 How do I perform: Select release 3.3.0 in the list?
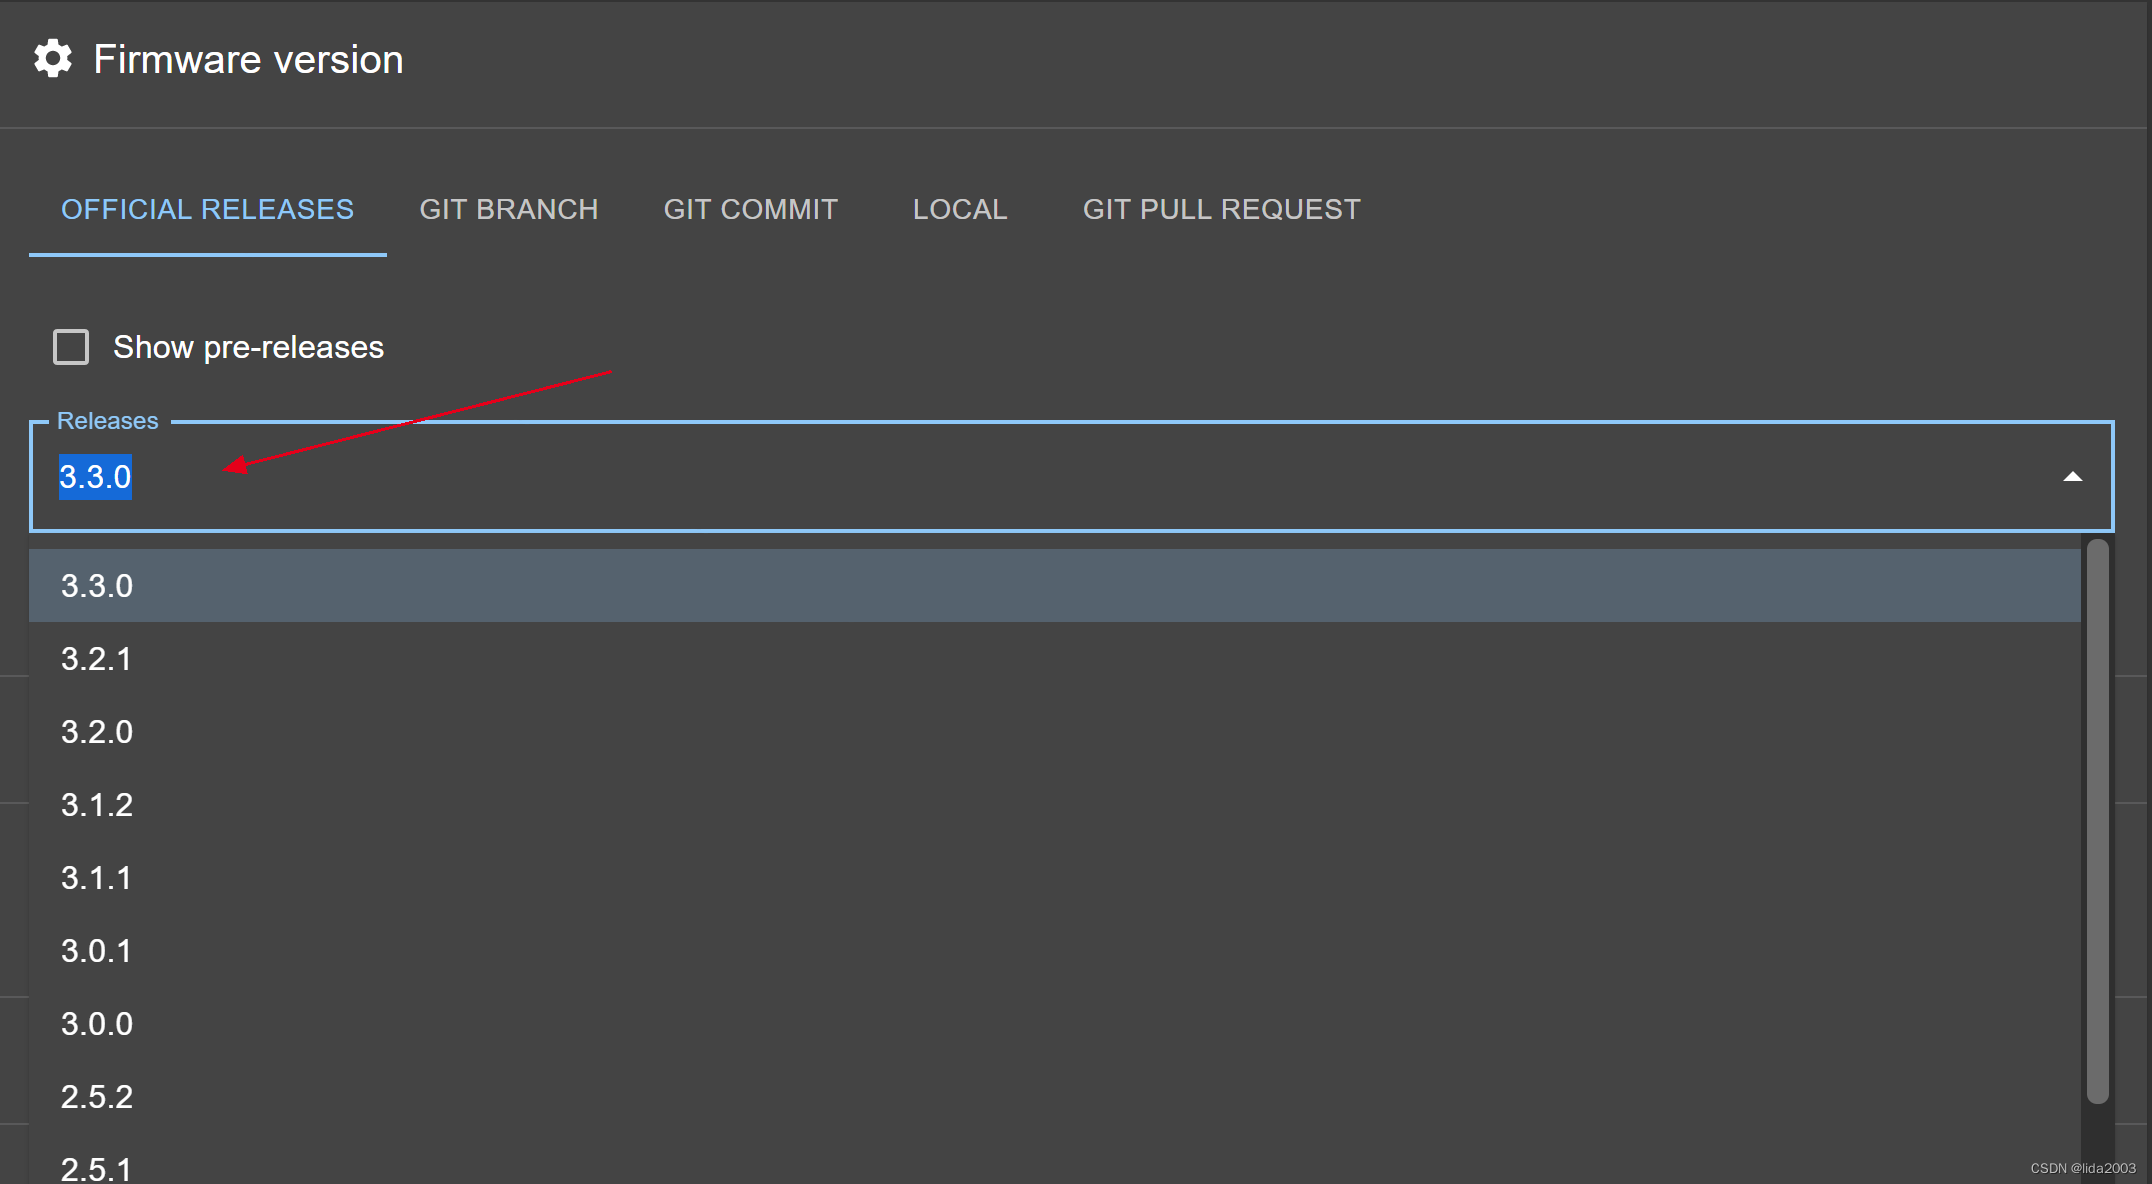[x=97, y=585]
